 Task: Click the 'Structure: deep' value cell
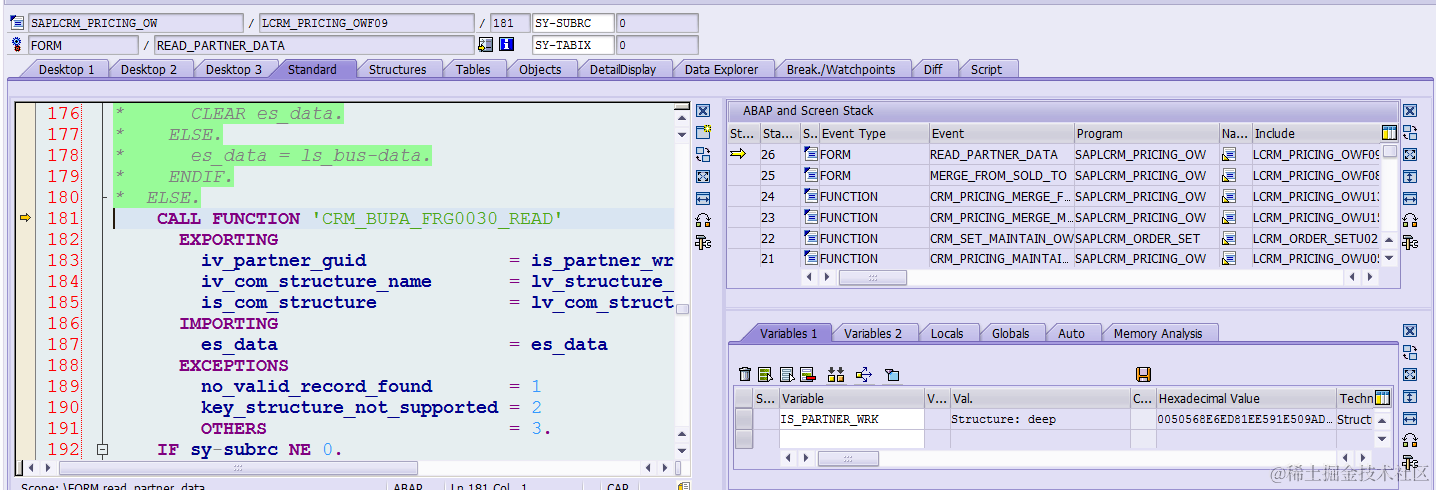(x=1039, y=419)
